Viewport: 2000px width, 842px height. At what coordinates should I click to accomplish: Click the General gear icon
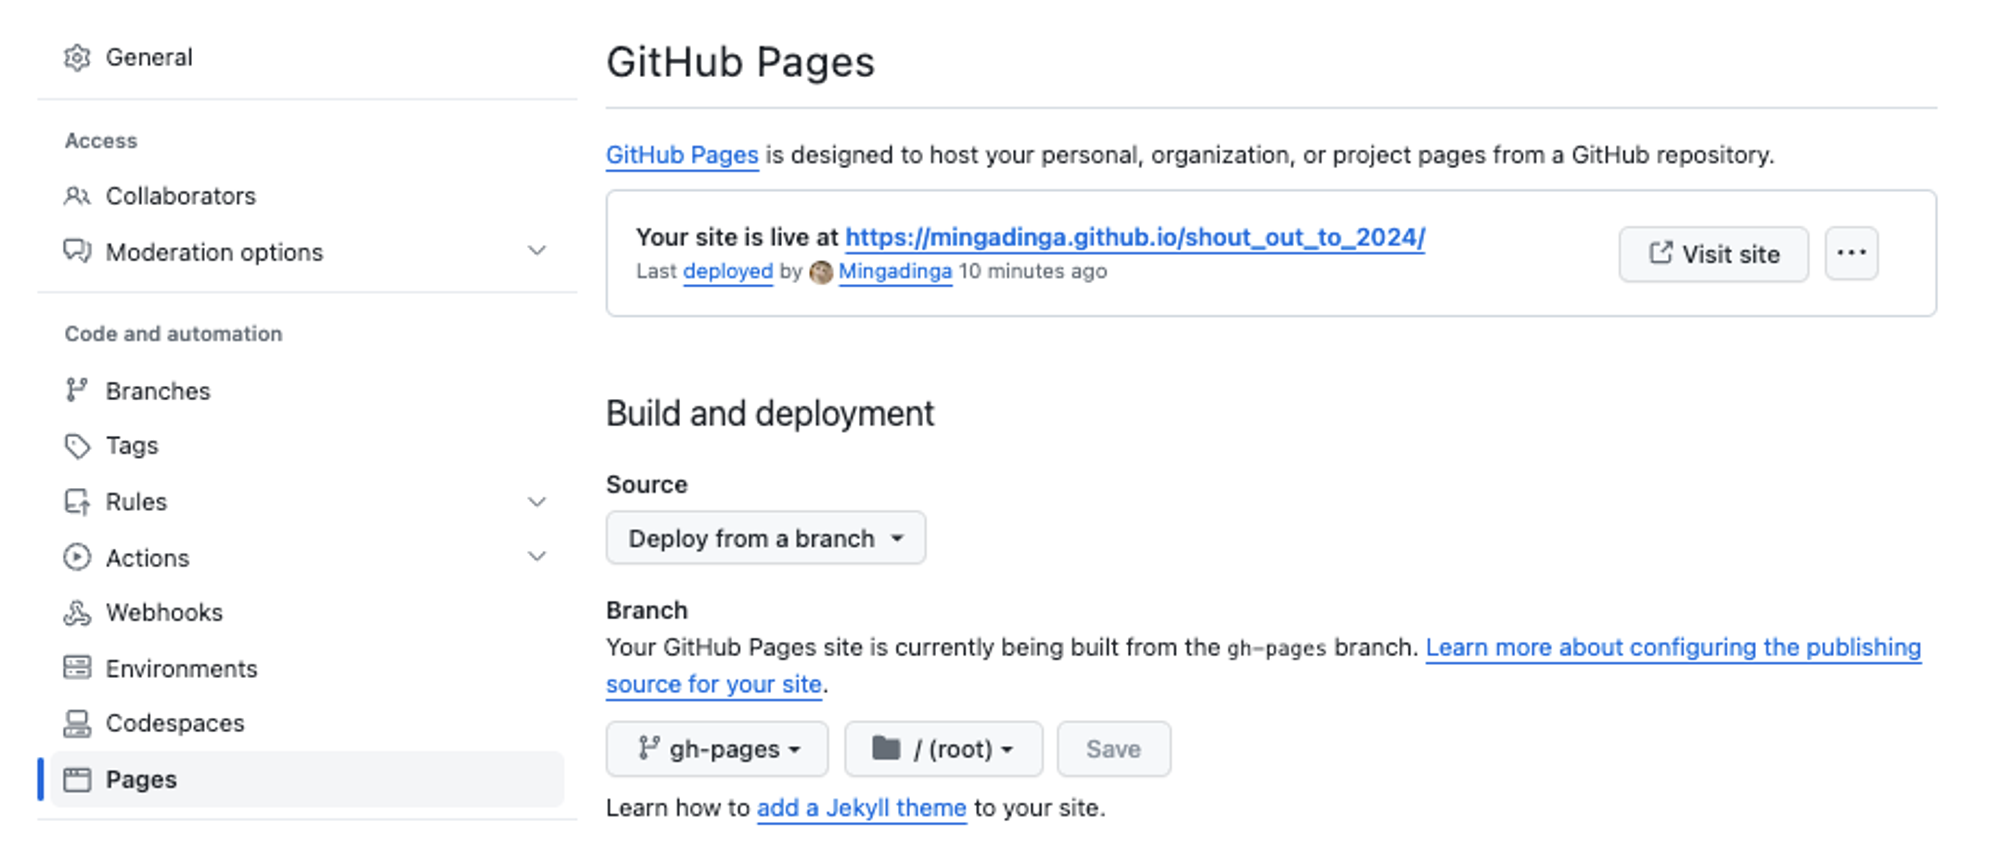(77, 58)
